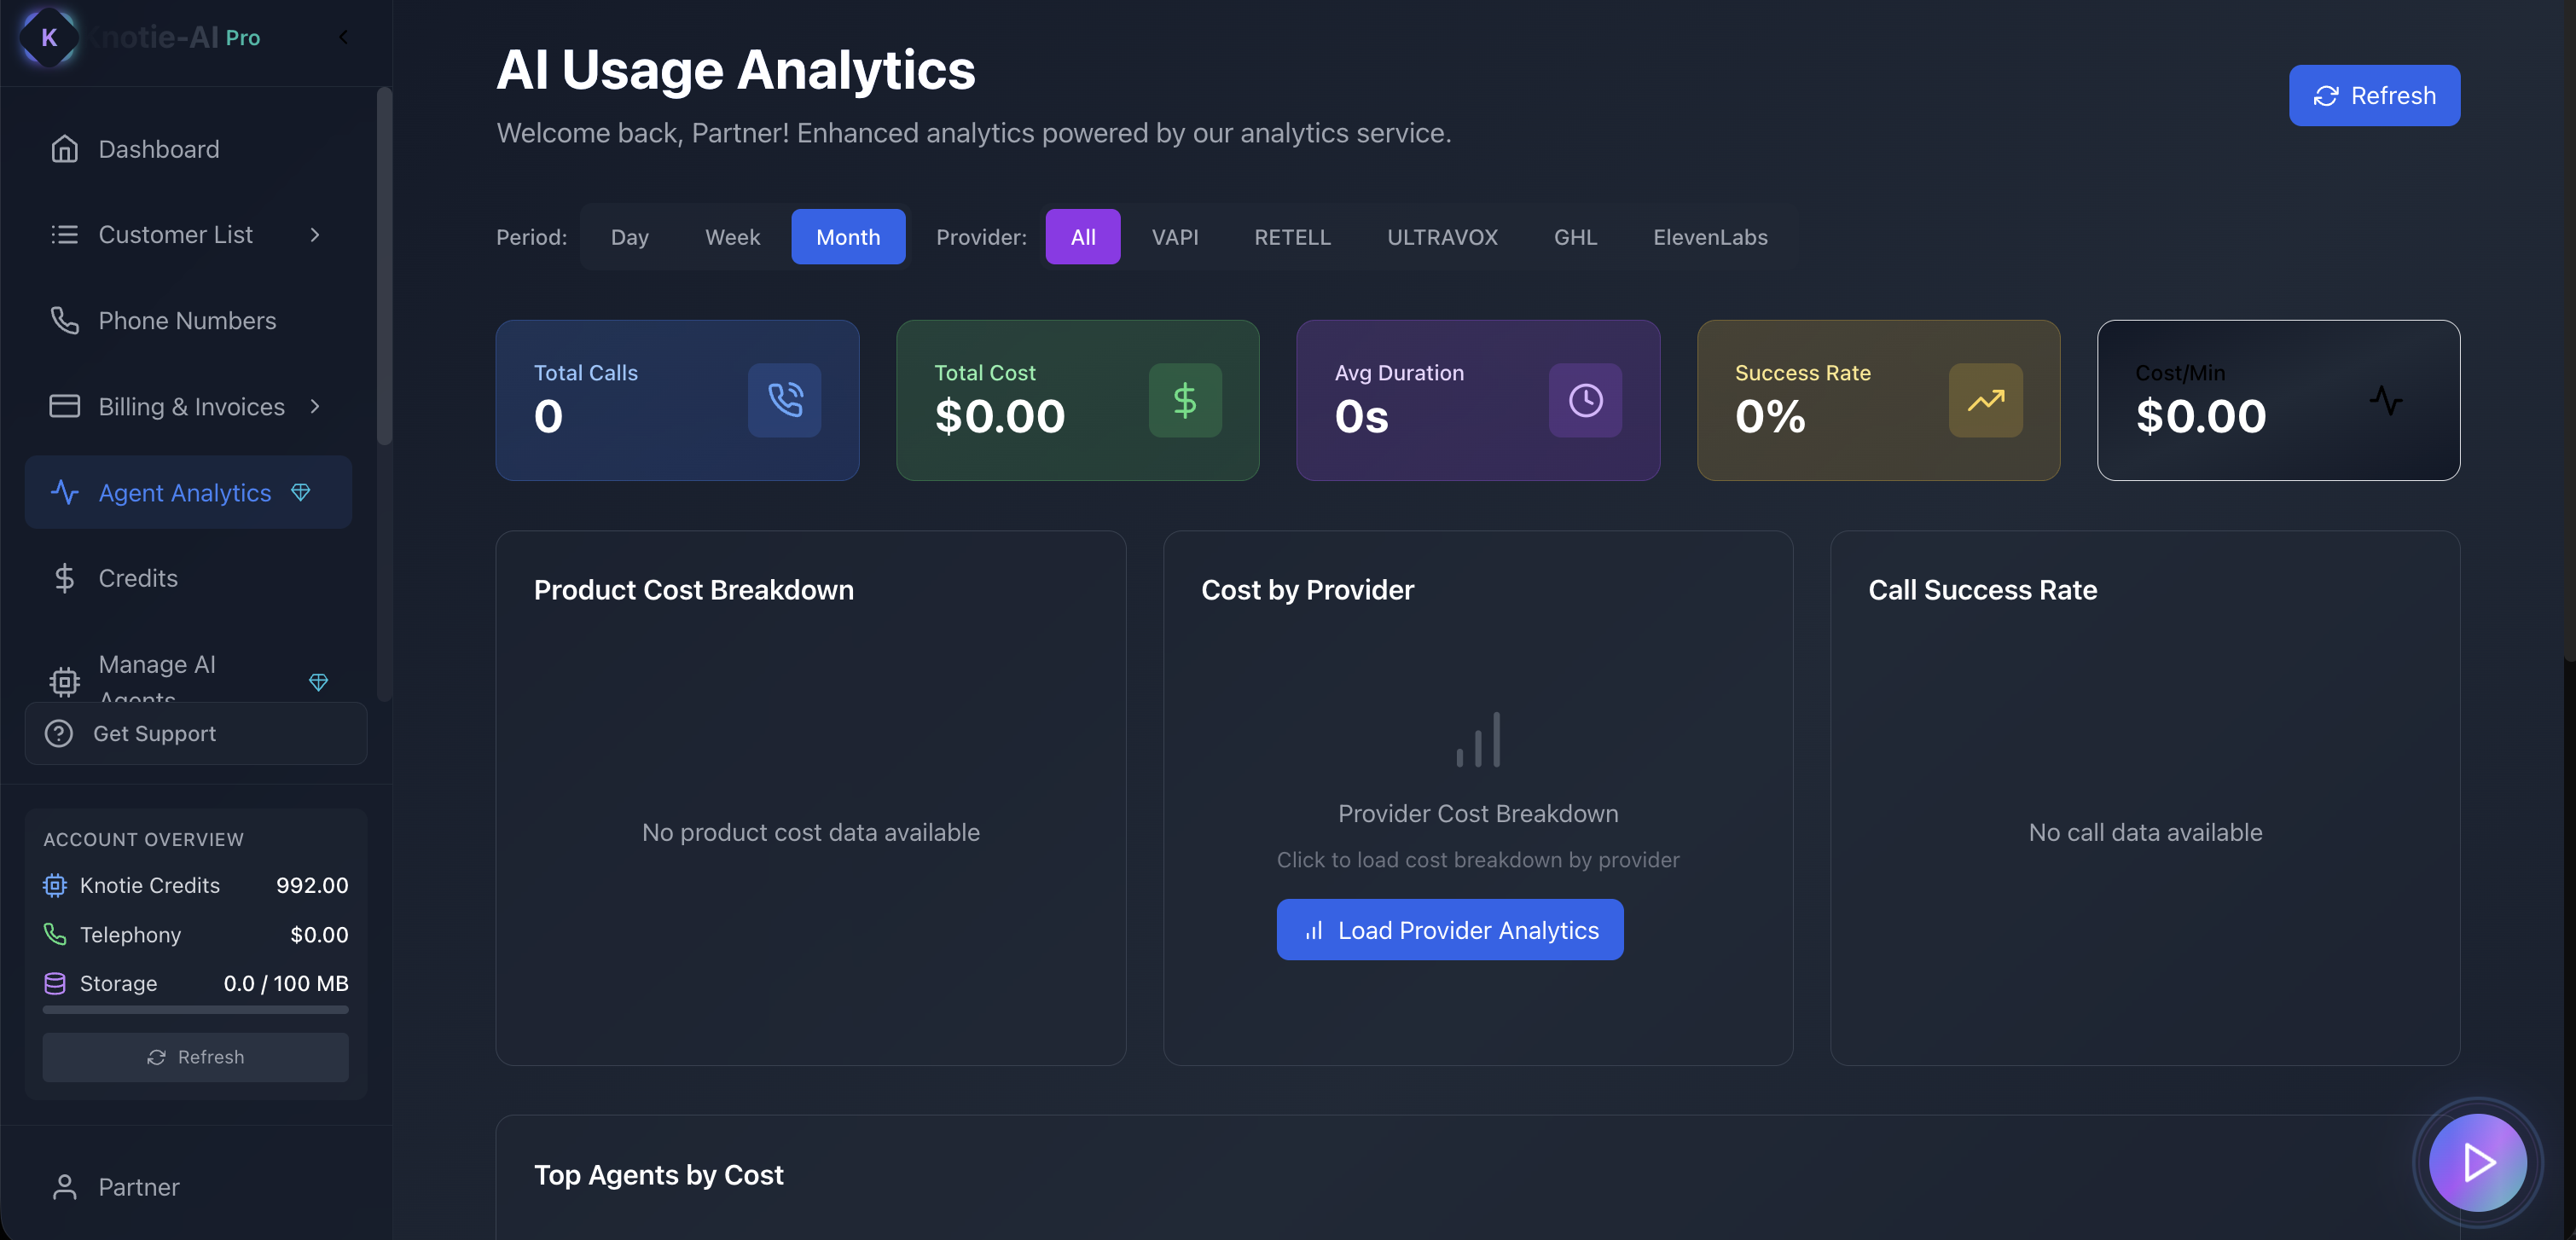Click the Total Cost dollar icon
Viewport: 2576px width, 1240px height.
pyautogui.click(x=1184, y=400)
